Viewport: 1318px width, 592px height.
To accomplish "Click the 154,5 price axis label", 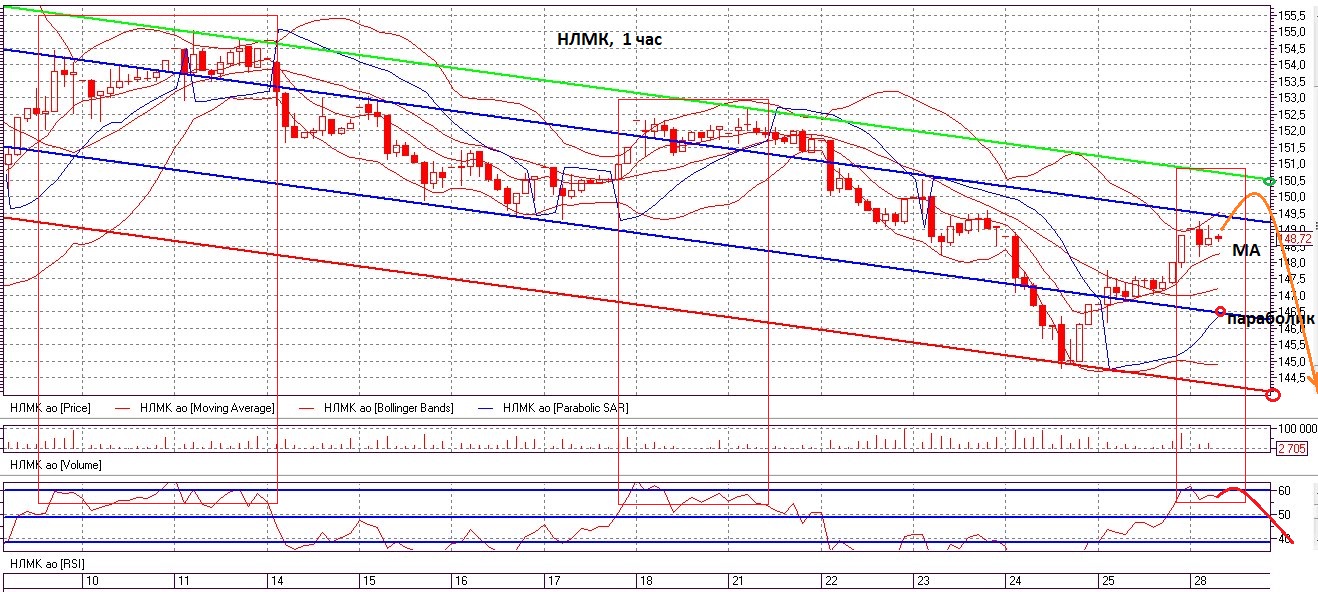I will point(1293,49).
